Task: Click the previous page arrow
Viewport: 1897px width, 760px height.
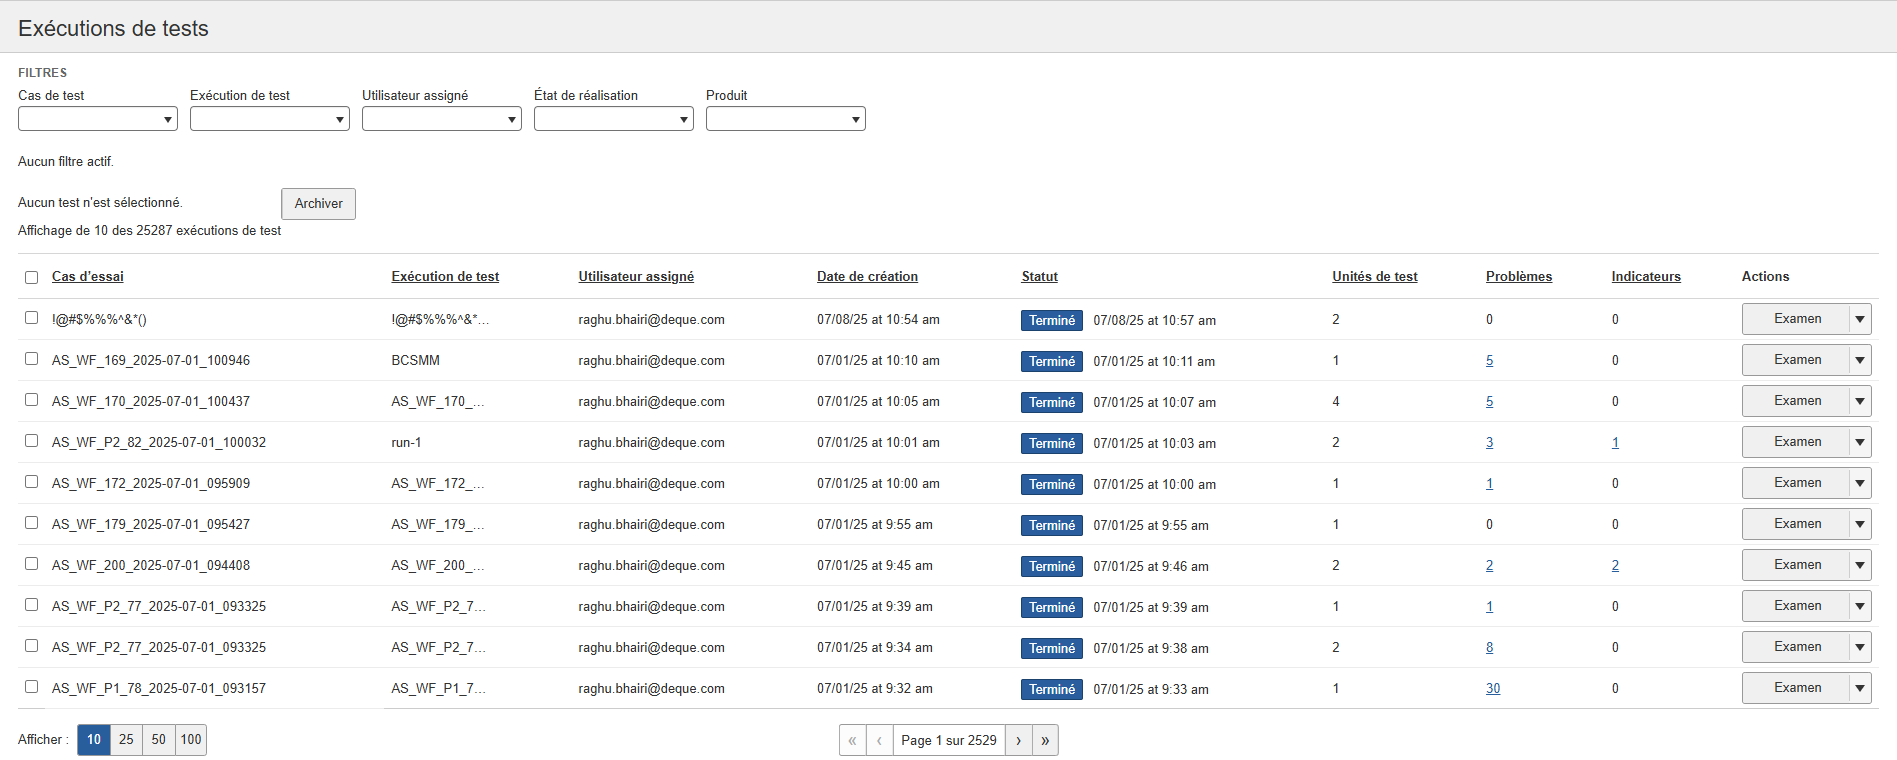Action: (x=879, y=740)
